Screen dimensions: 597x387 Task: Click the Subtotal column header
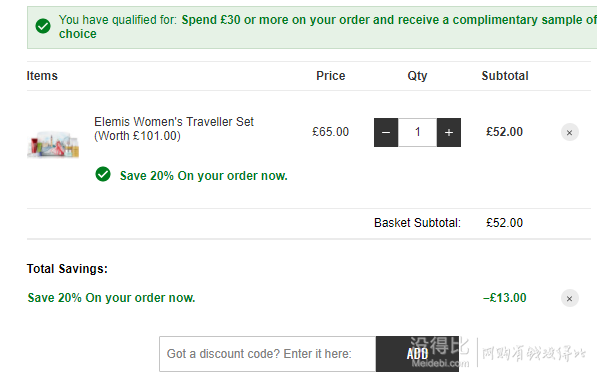coord(505,76)
